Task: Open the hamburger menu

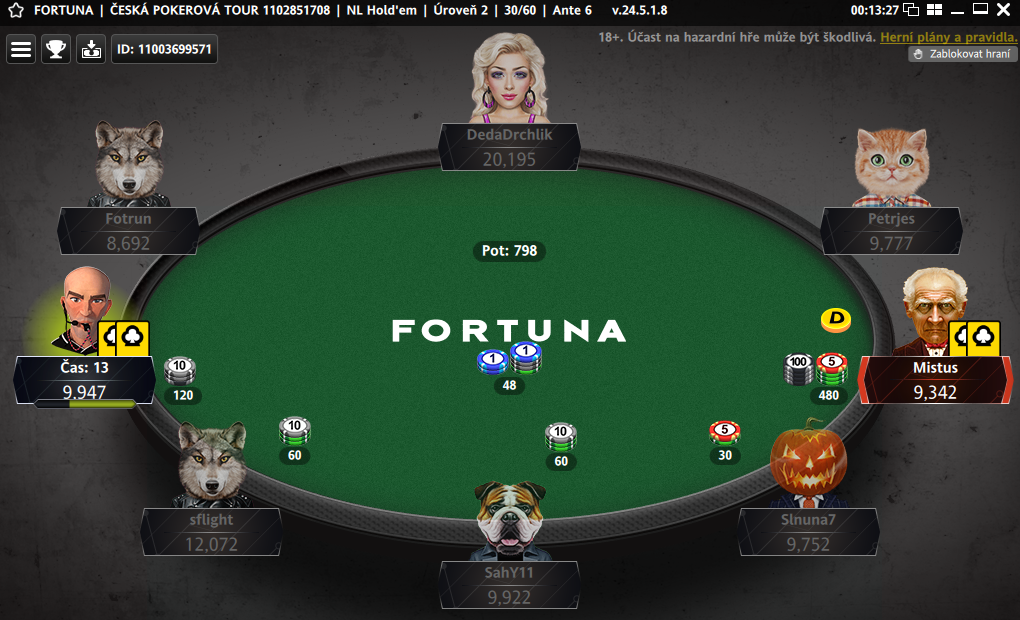Action: coord(21,49)
